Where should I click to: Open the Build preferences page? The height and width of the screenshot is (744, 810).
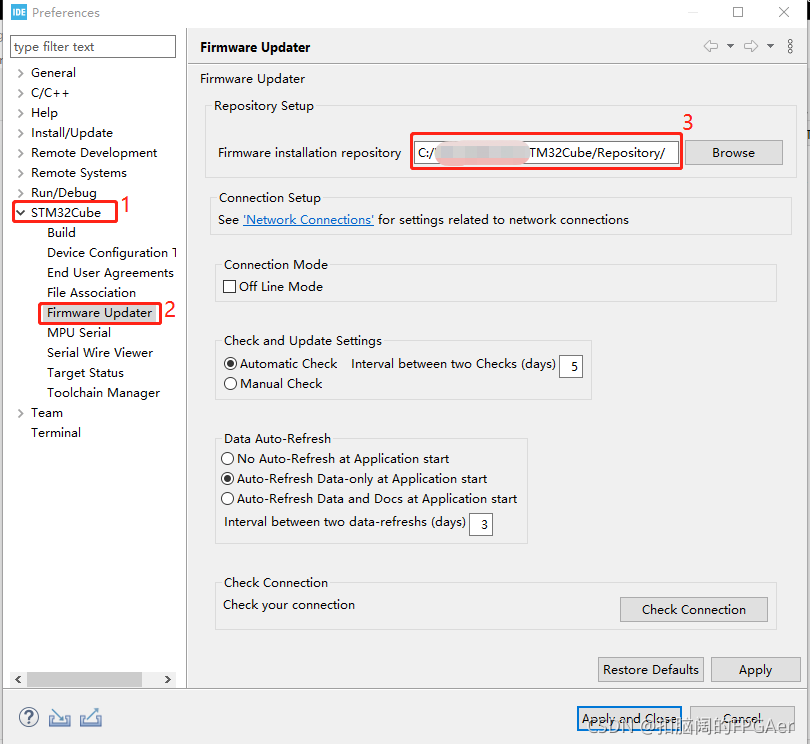pyautogui.click(x=61, y=232)
